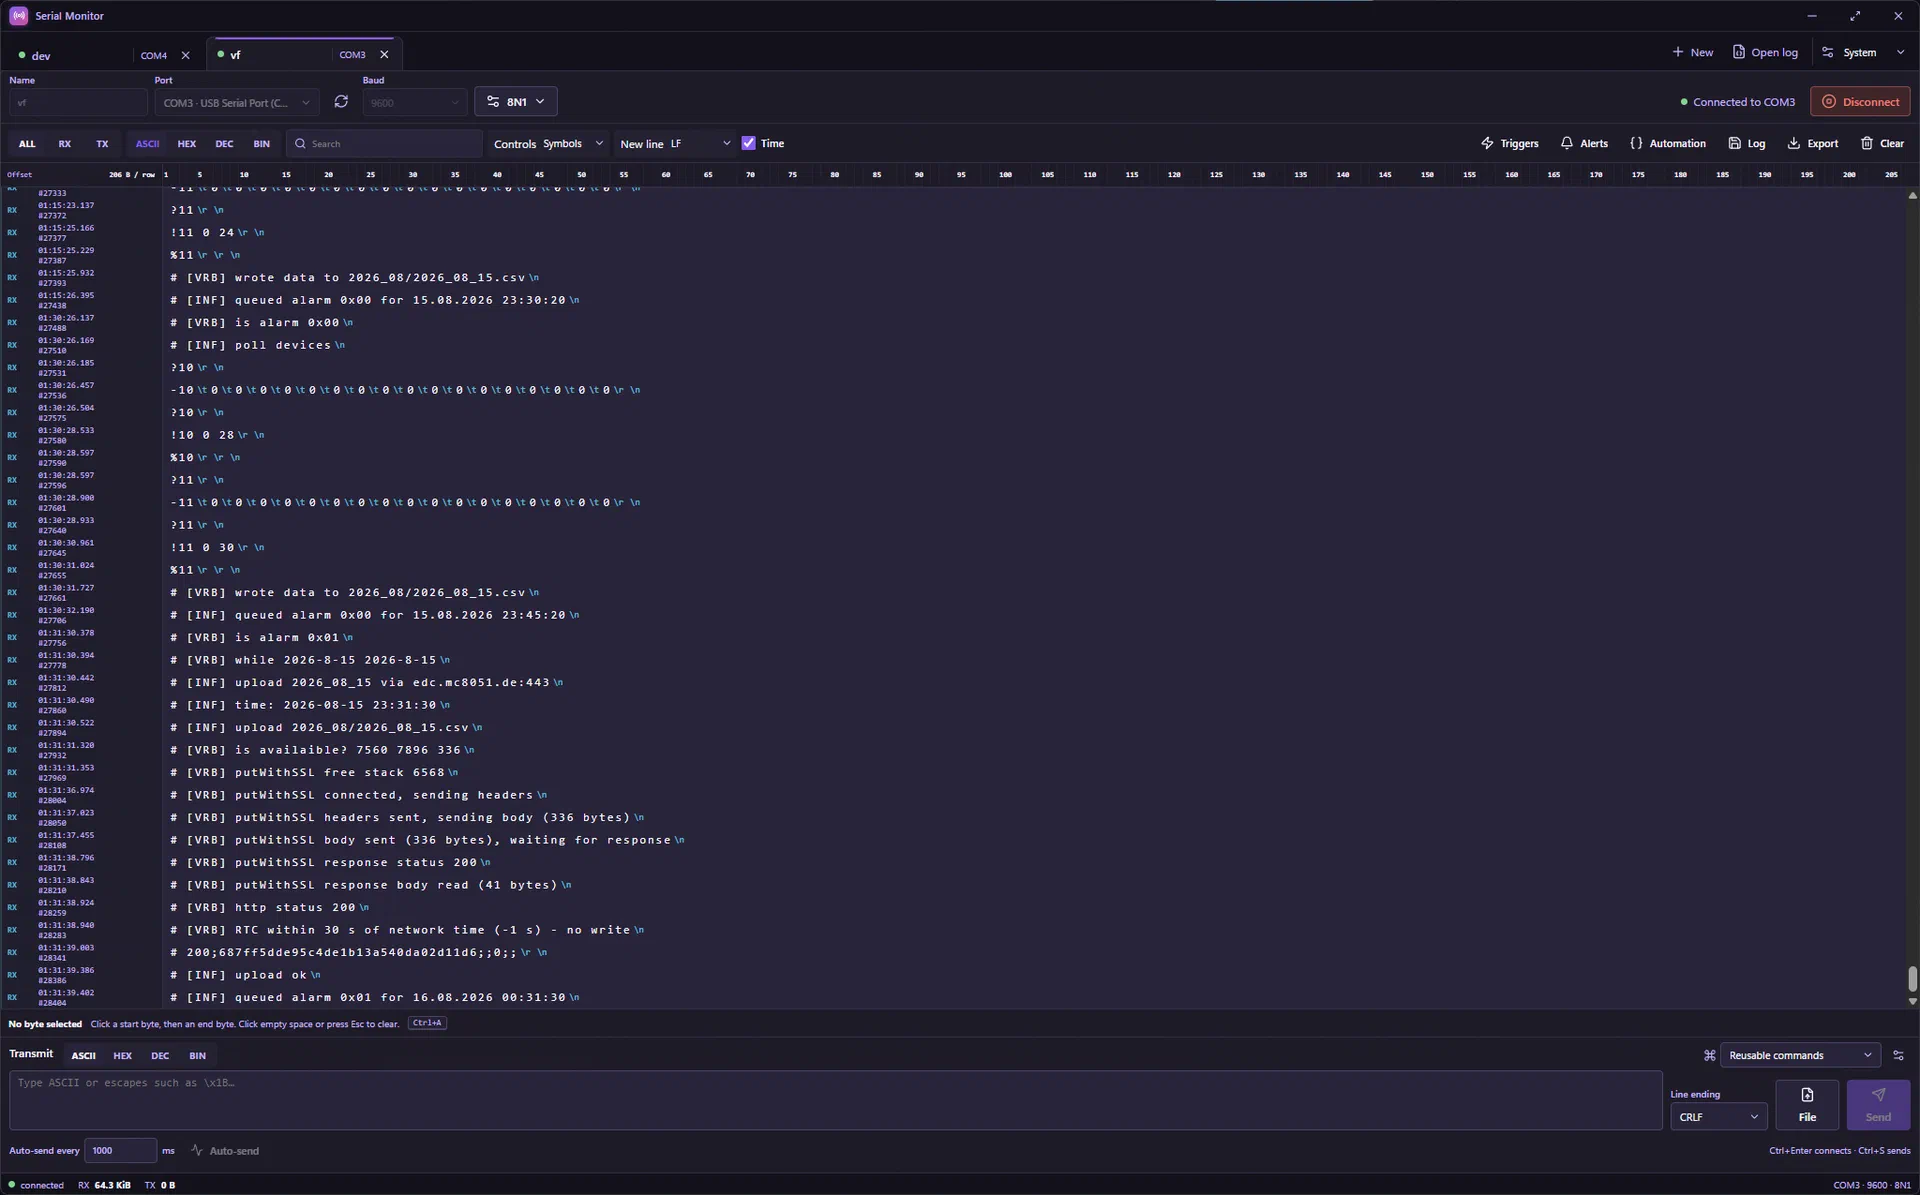The height and width of the screenshot is (1195, 1920).
Task: Click the 'RX 64.3 KiB' status entry
Action: tap(104, 1185)
